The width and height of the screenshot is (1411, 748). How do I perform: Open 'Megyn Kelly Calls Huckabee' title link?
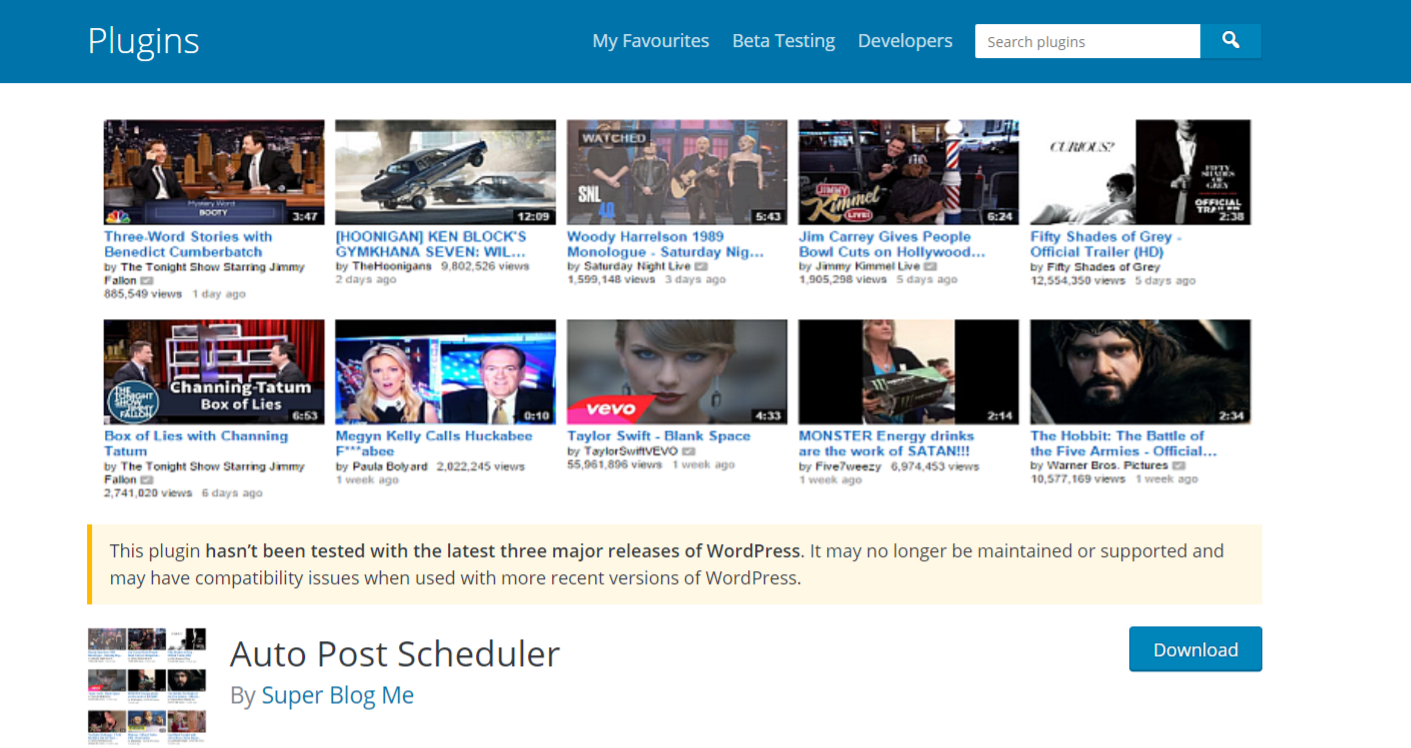434,443
